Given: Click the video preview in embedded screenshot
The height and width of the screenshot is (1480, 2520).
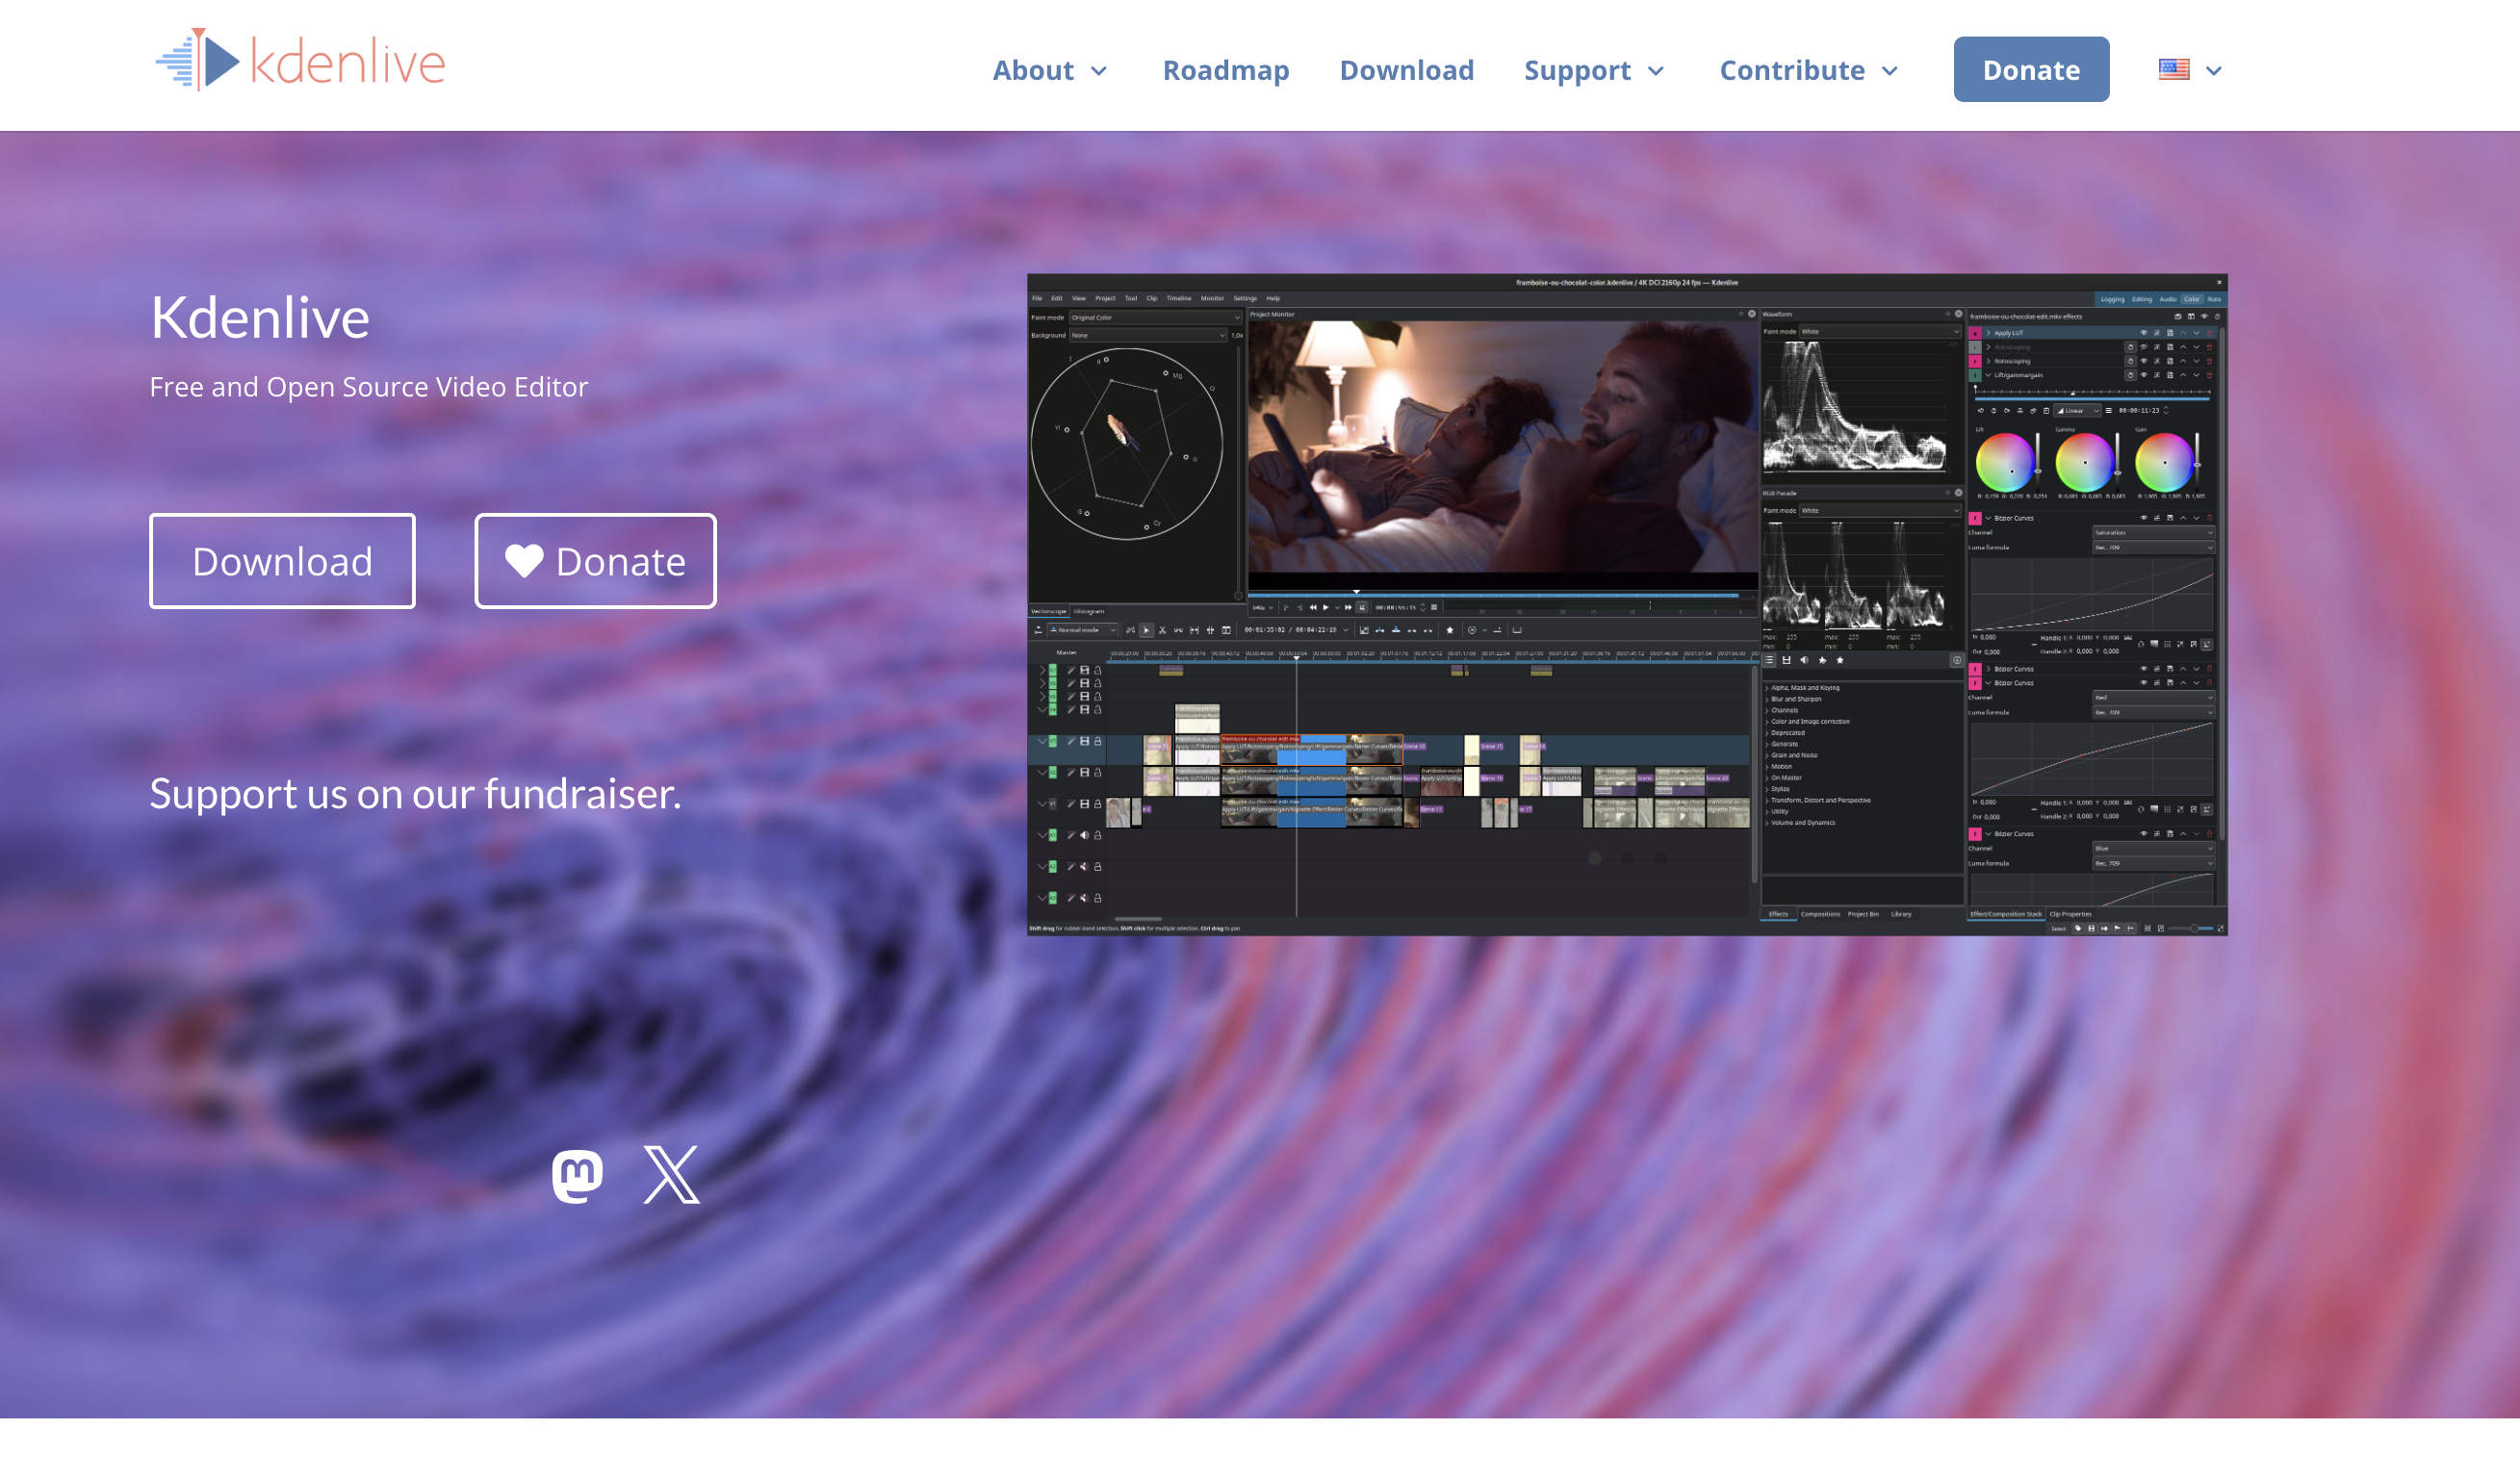Looking at the screenshot, I should (1502, 447).
